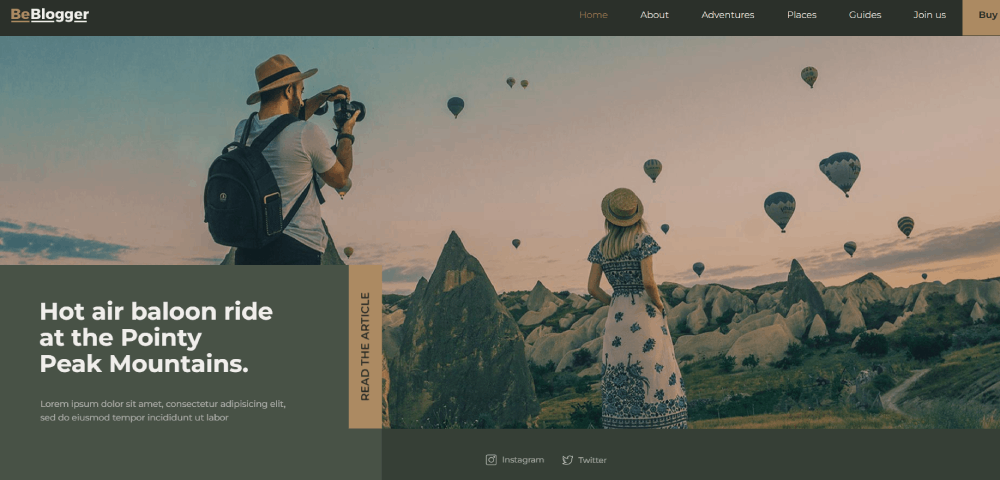Open the Home menu item

coord(593,15)
